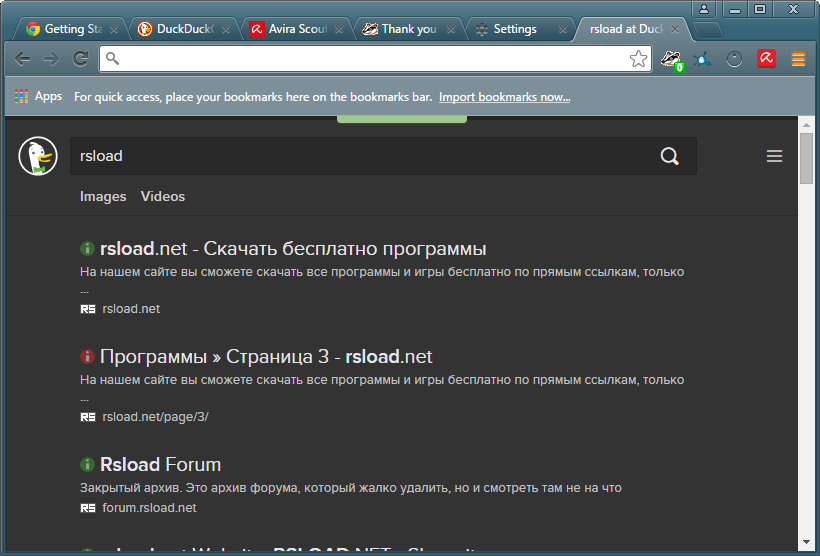The width and height of the screenshot is (820, 556).
Task: Click the RS favicon next to rsload.net/page/3/
Action: (88, 417)
